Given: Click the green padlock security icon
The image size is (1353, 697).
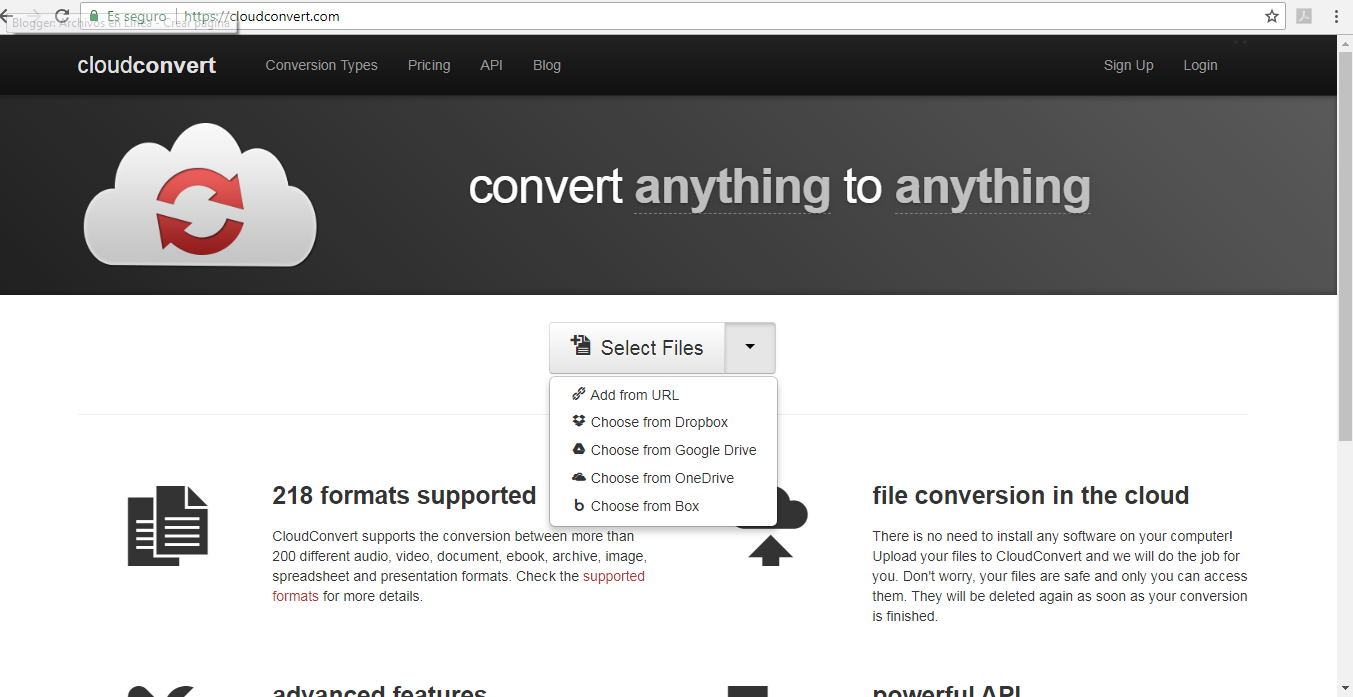Looking at the screenshot, I should coord(94,16).
